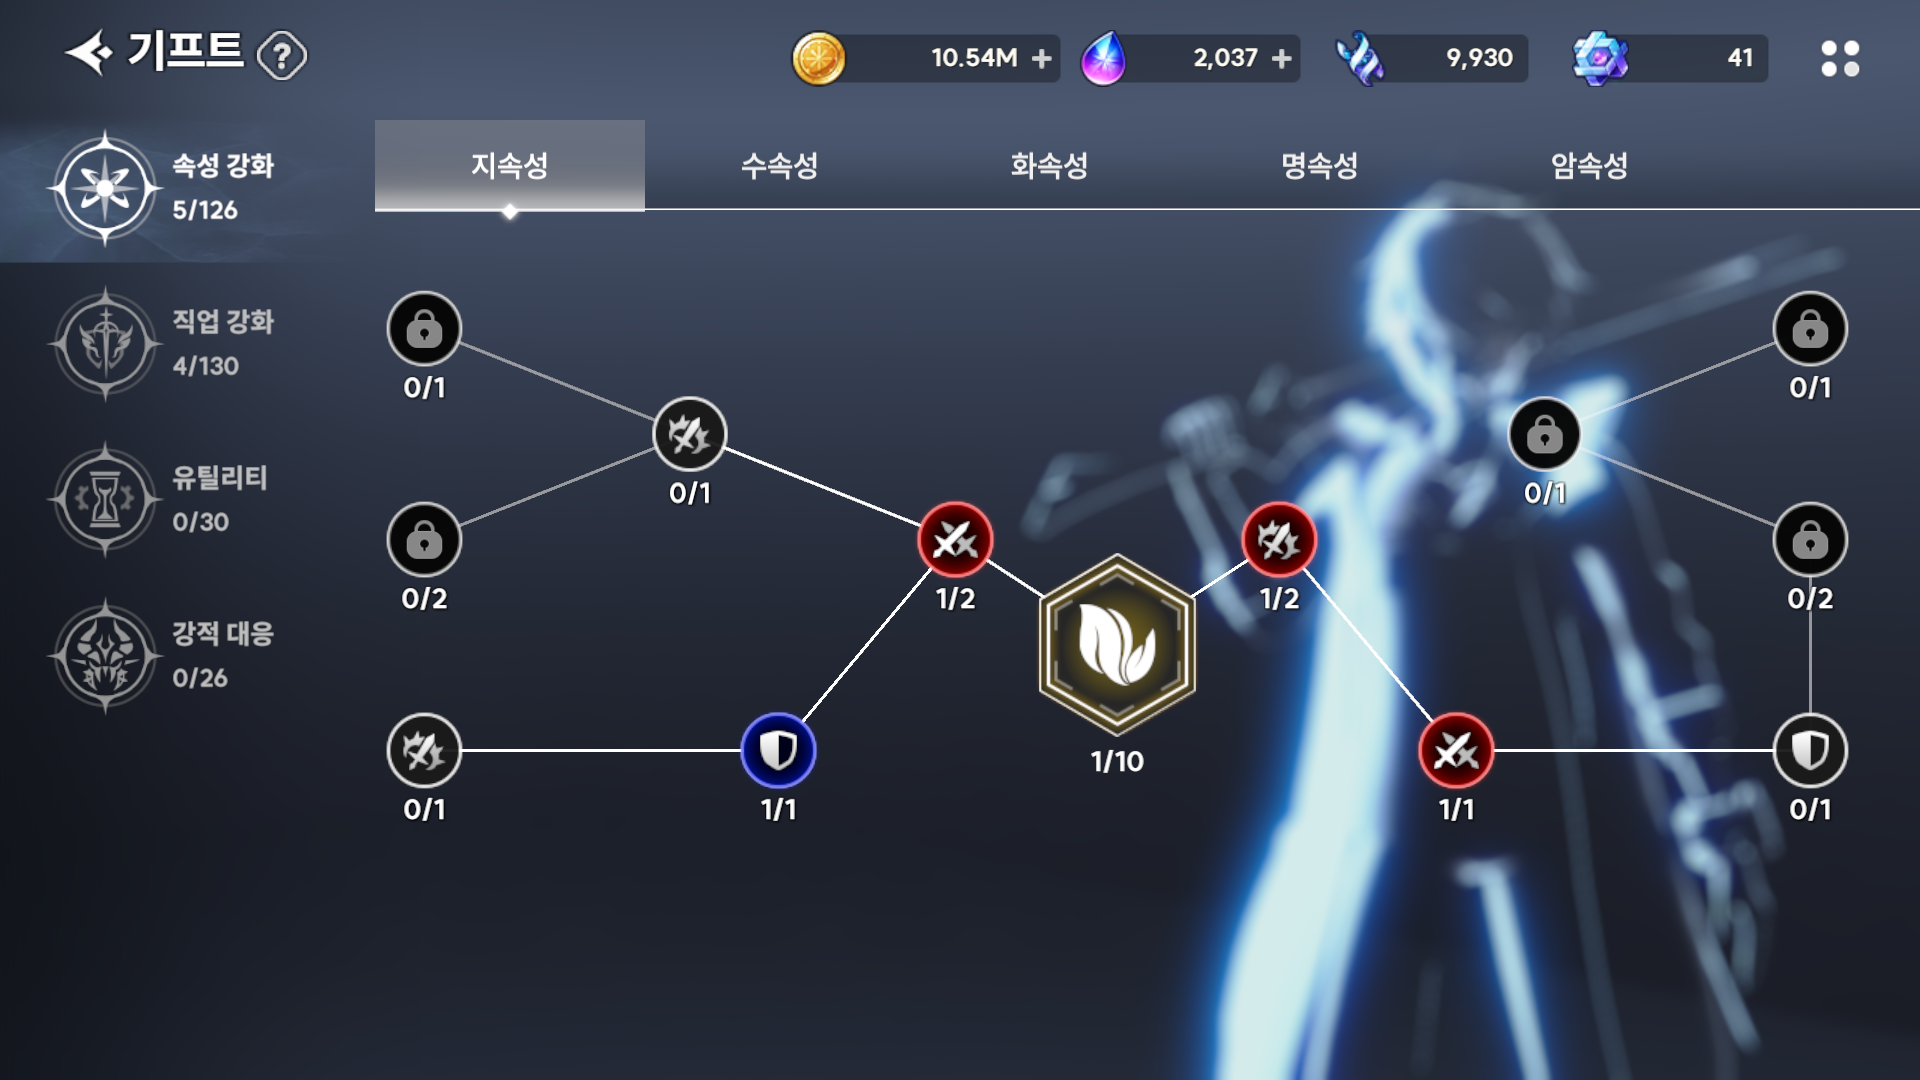Add gems with the plus beside 2,037
Screen dimensions: 1920x1080
1282,59
